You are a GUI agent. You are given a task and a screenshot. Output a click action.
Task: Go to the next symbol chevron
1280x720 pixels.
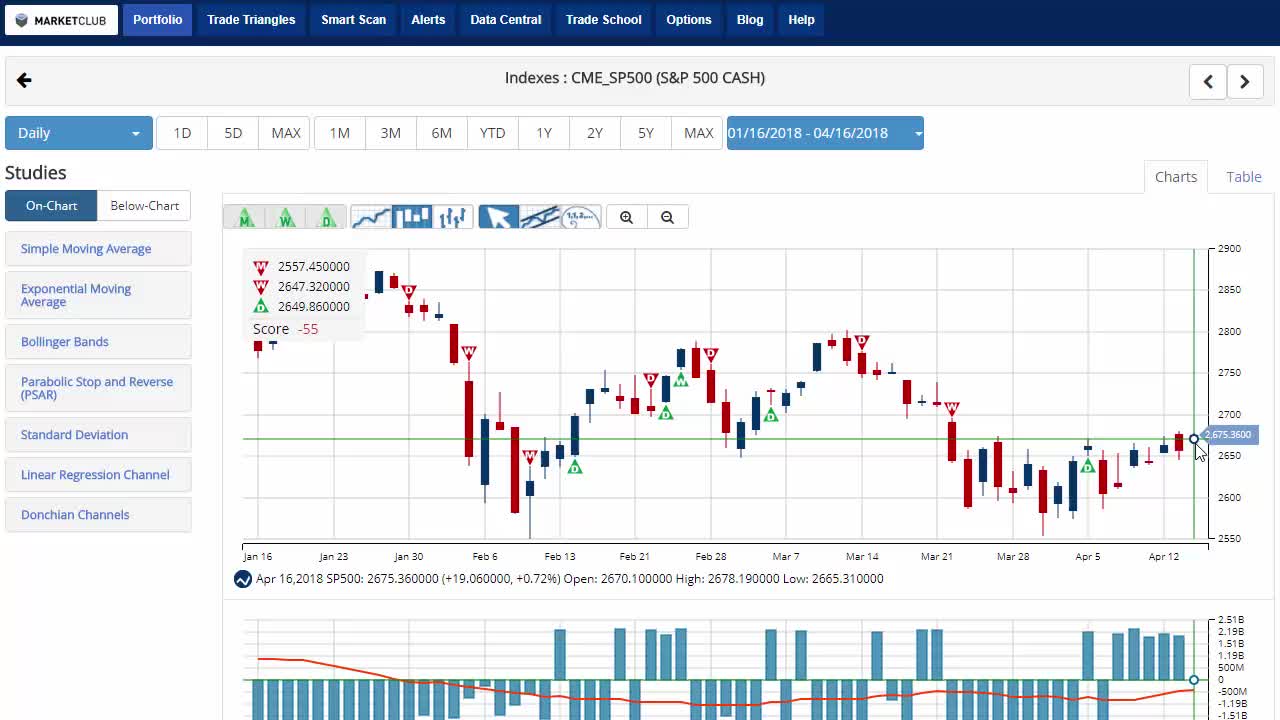tap(1245, 82)
